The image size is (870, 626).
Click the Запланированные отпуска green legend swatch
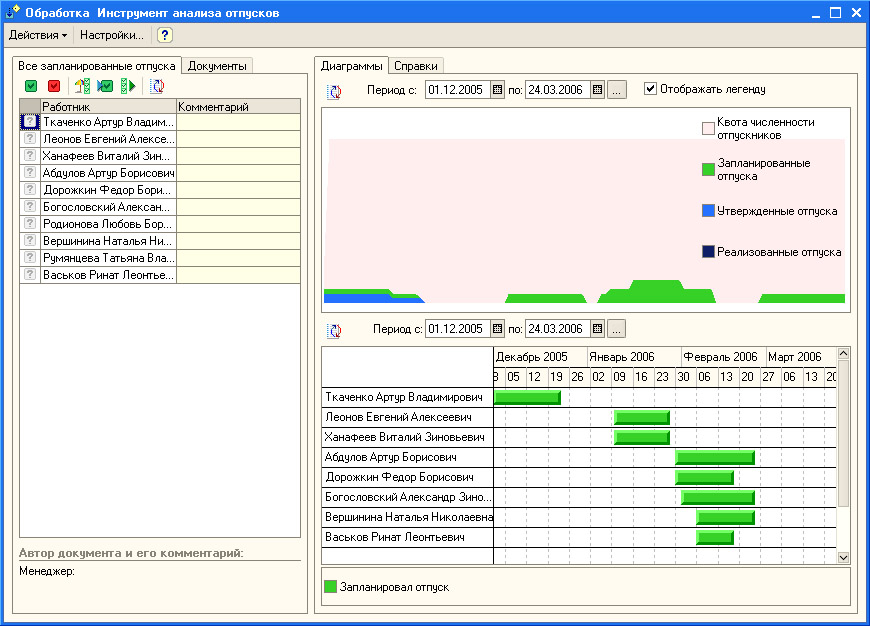pos(708,169)
